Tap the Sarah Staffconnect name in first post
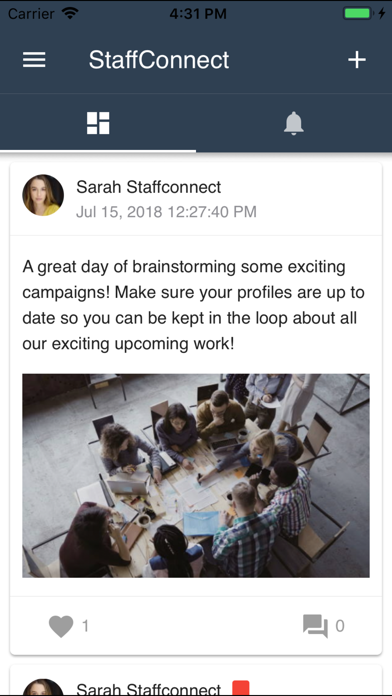The height and width of the screenshot is (696, 392). pos(148,187)
